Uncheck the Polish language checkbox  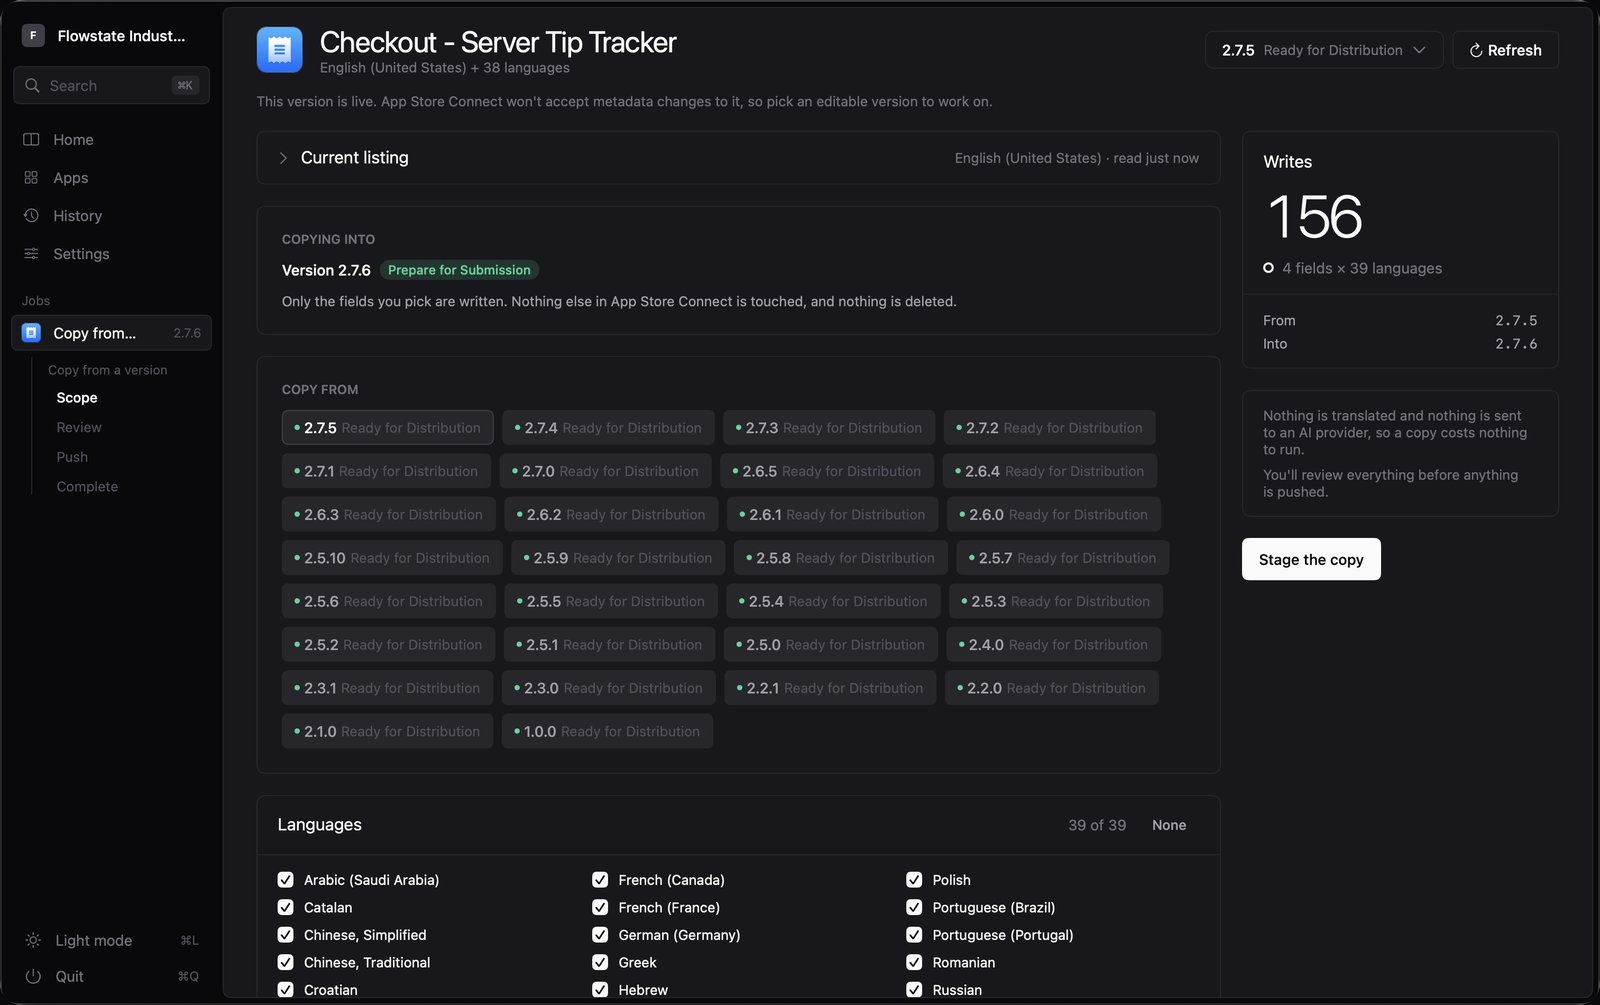pyautogui.click(x=914, y=880)
